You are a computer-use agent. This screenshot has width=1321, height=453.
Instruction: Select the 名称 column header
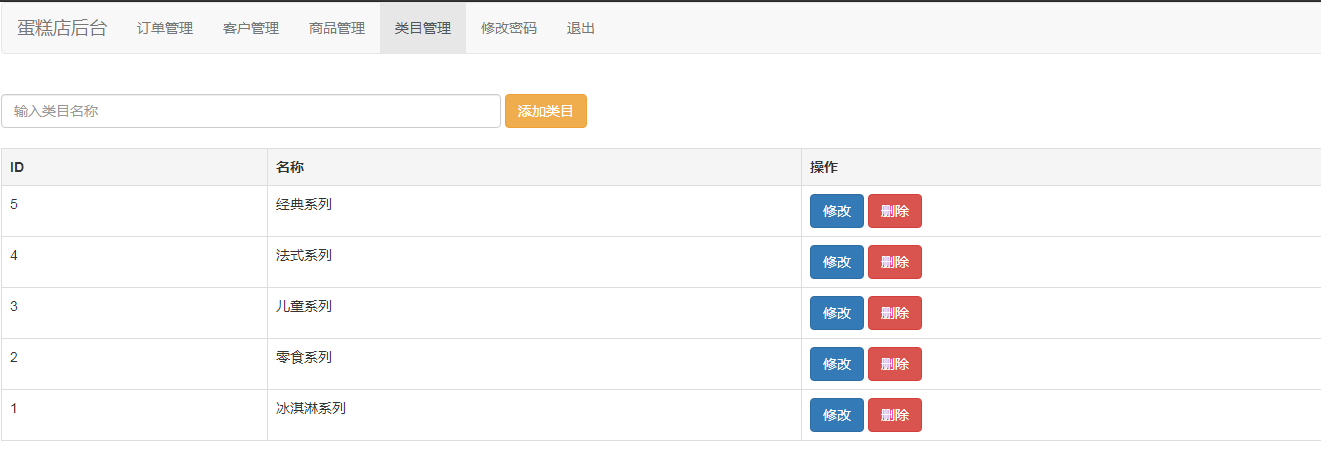pos(290,167)
